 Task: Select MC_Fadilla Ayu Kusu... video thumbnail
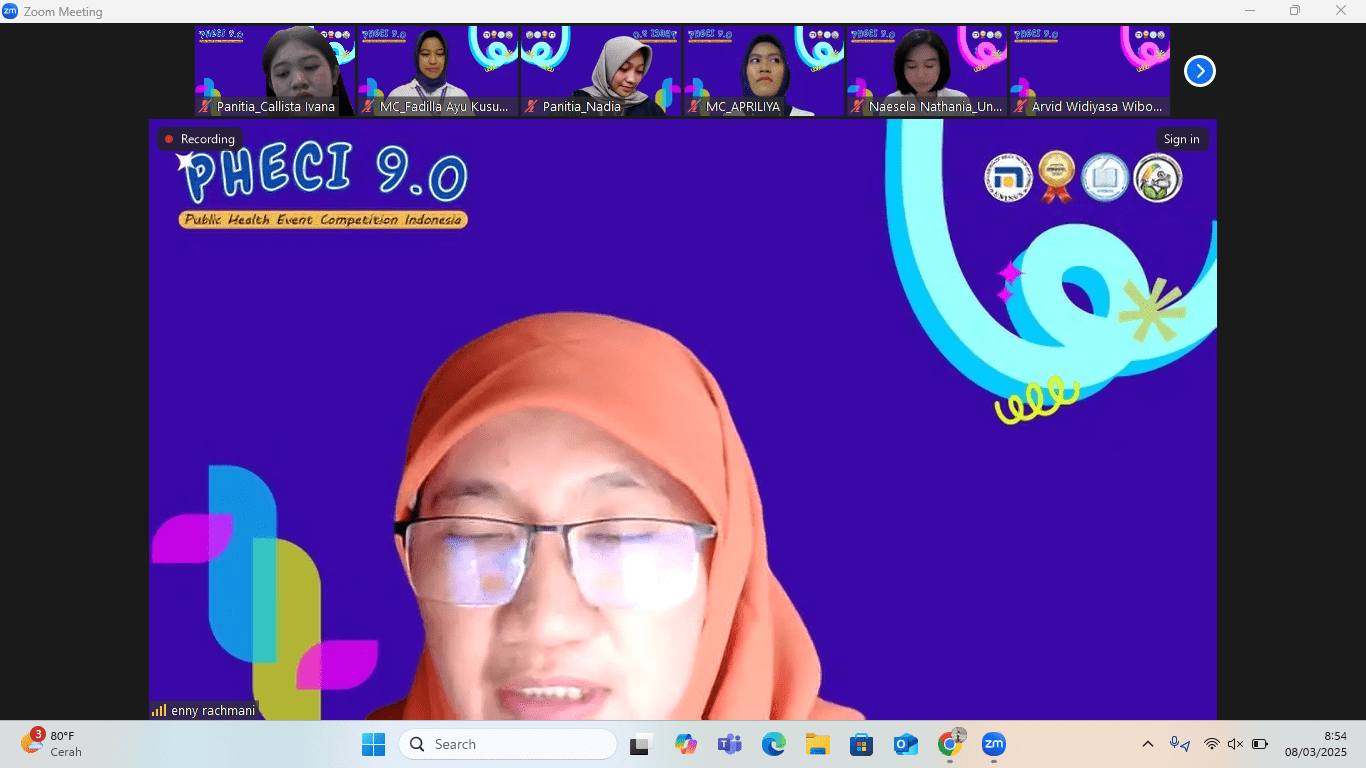point(438,71)
